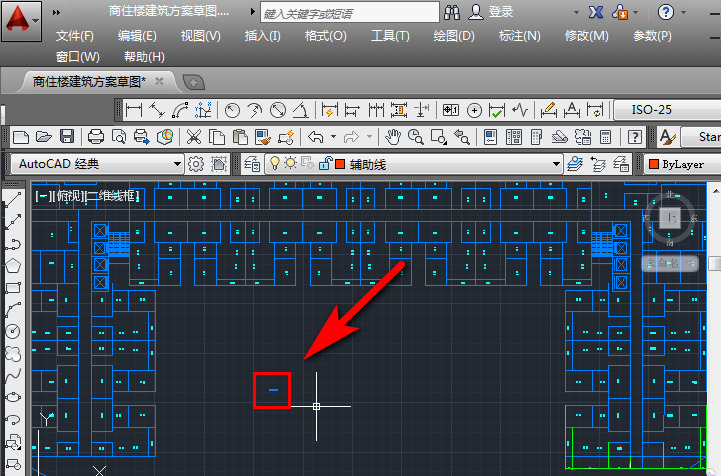
Task: Select the Linear dimension tool
Action: [134, 110]
